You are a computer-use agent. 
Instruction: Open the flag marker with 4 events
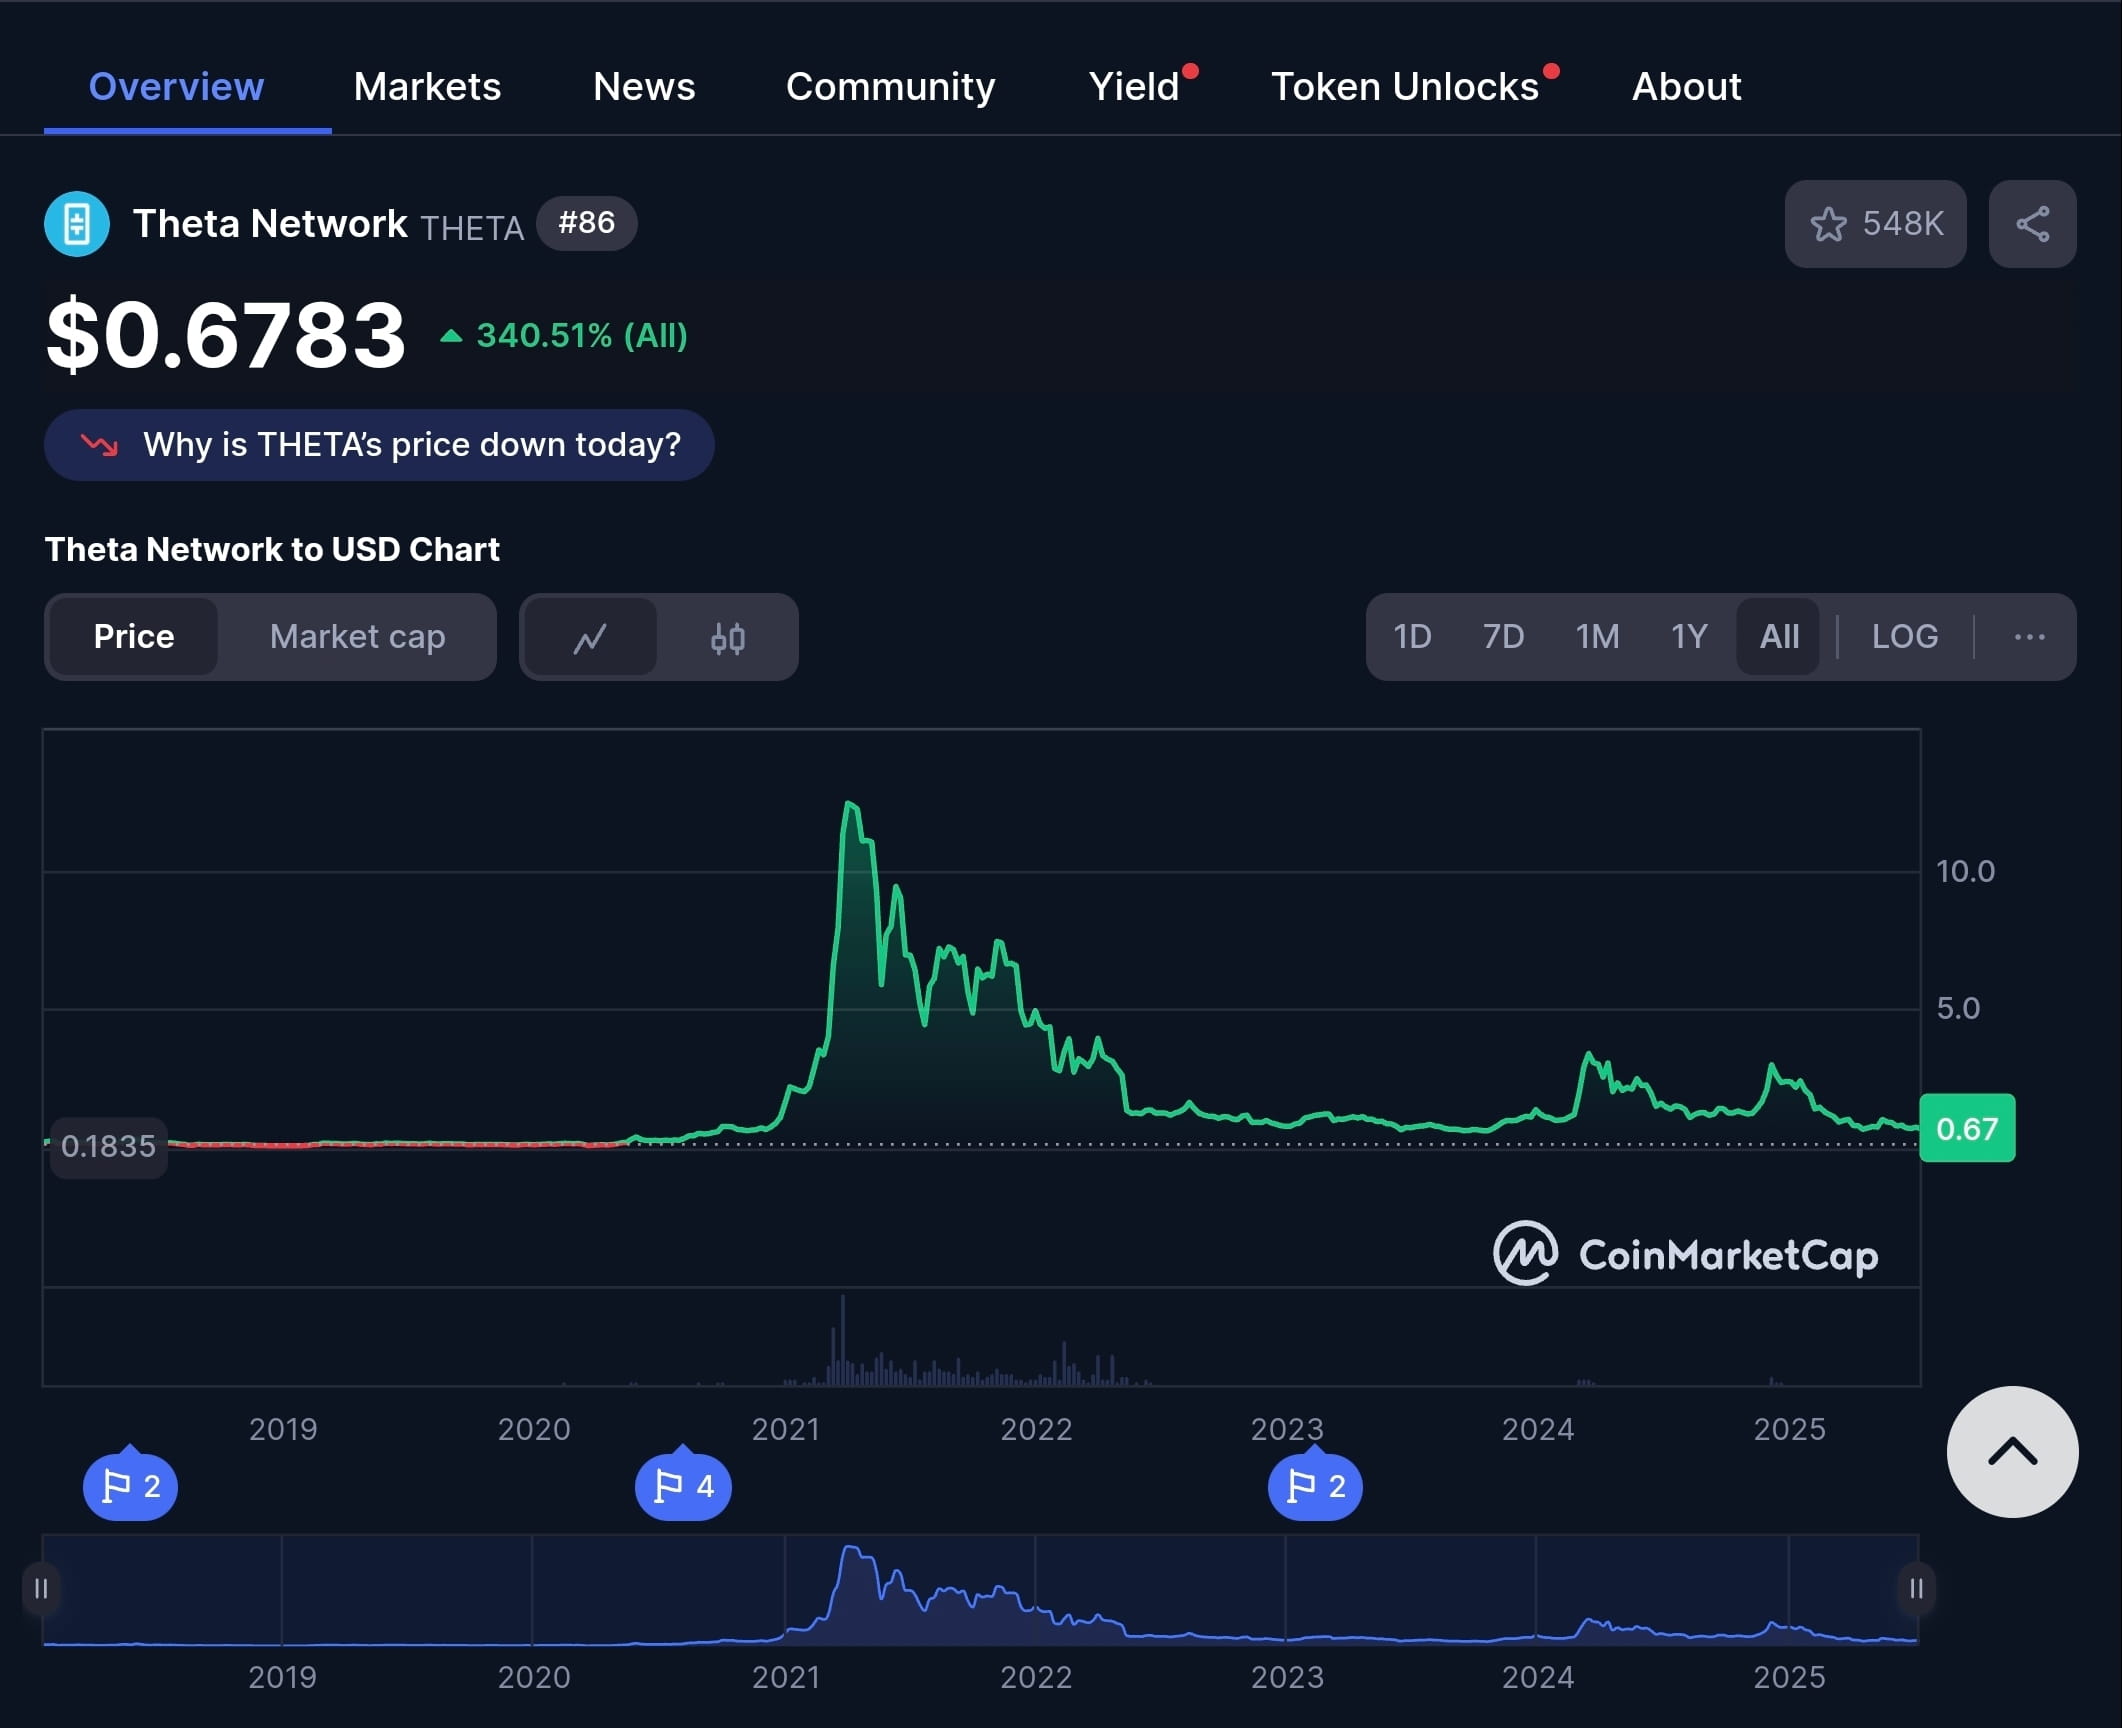(x=683, y=1486)
